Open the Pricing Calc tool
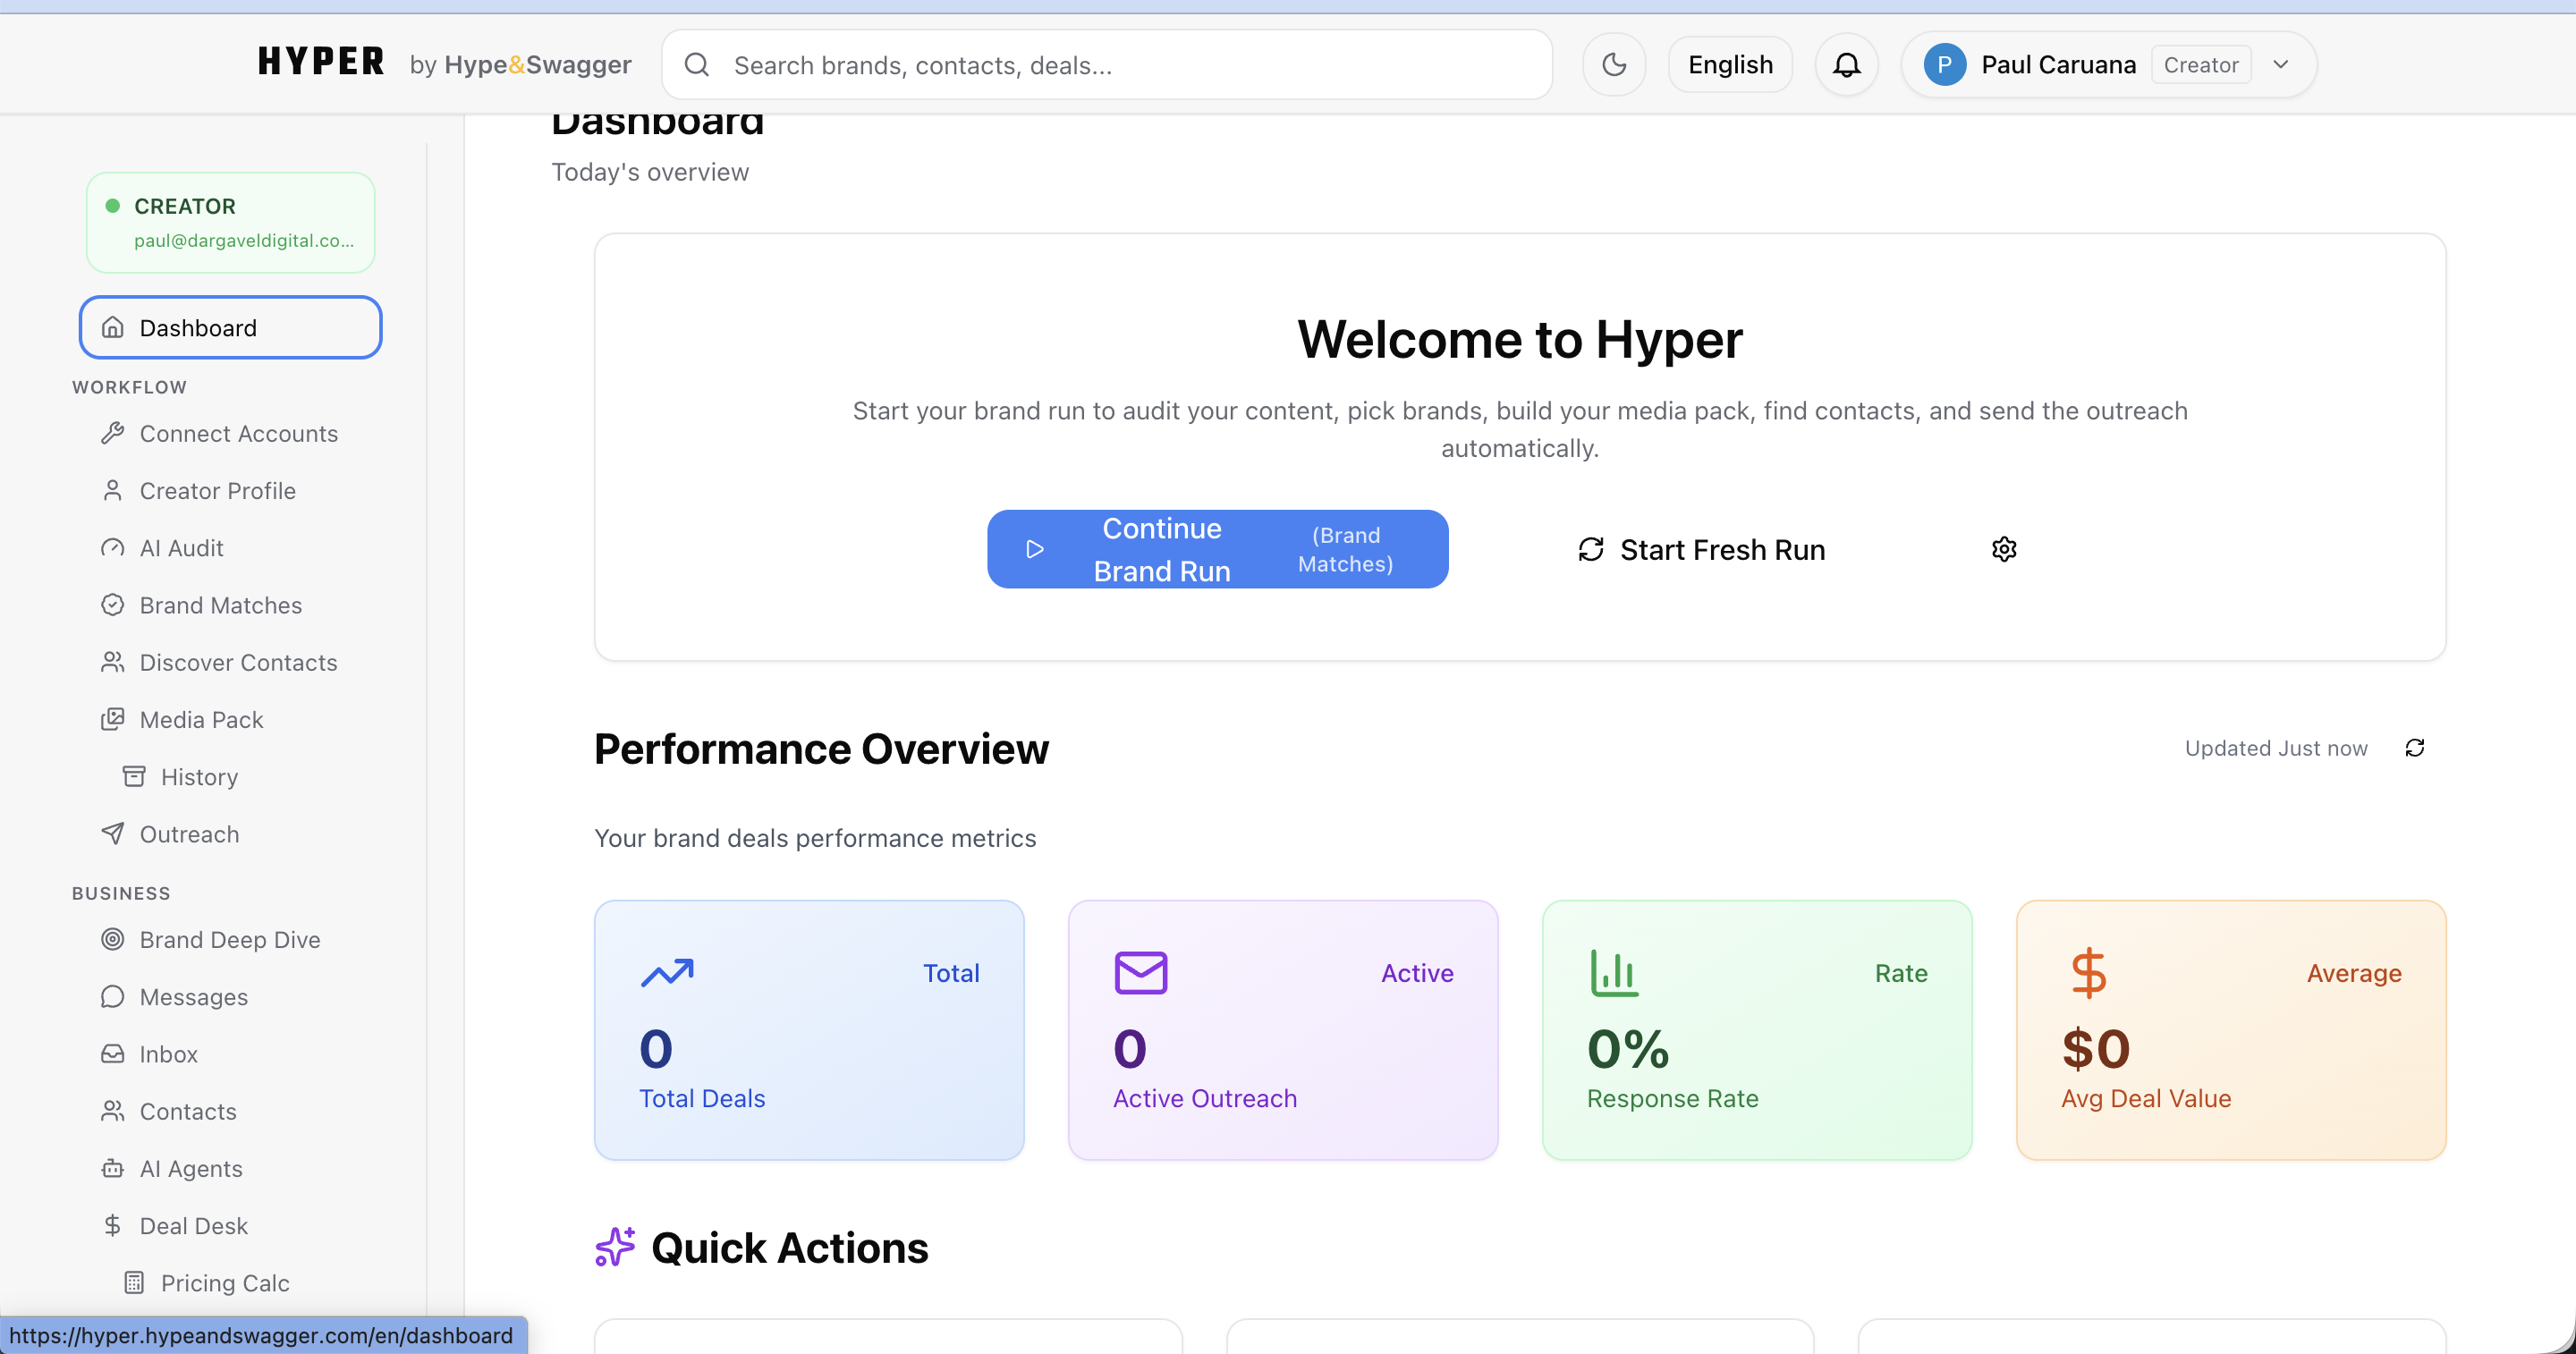 coord(224,1283)
